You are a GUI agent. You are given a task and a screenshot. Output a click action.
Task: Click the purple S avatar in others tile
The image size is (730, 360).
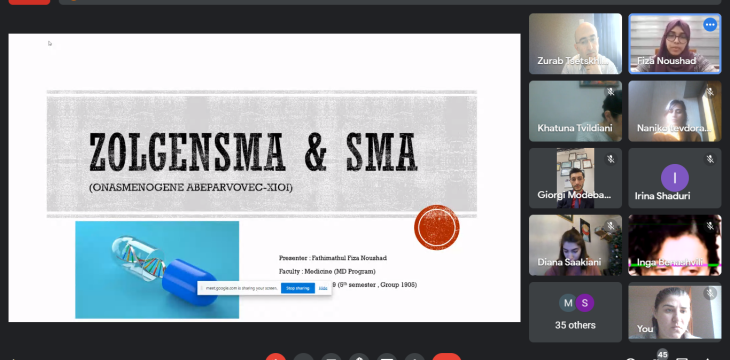coord(585,303)
